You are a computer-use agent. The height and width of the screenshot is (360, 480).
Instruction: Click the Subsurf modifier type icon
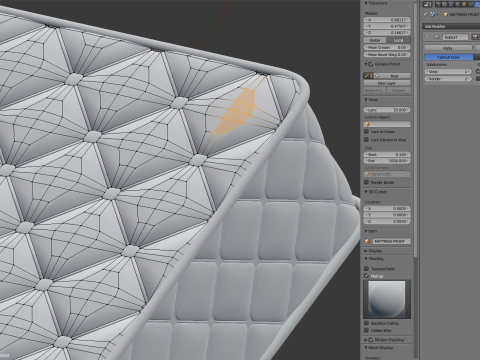(437, 37)
